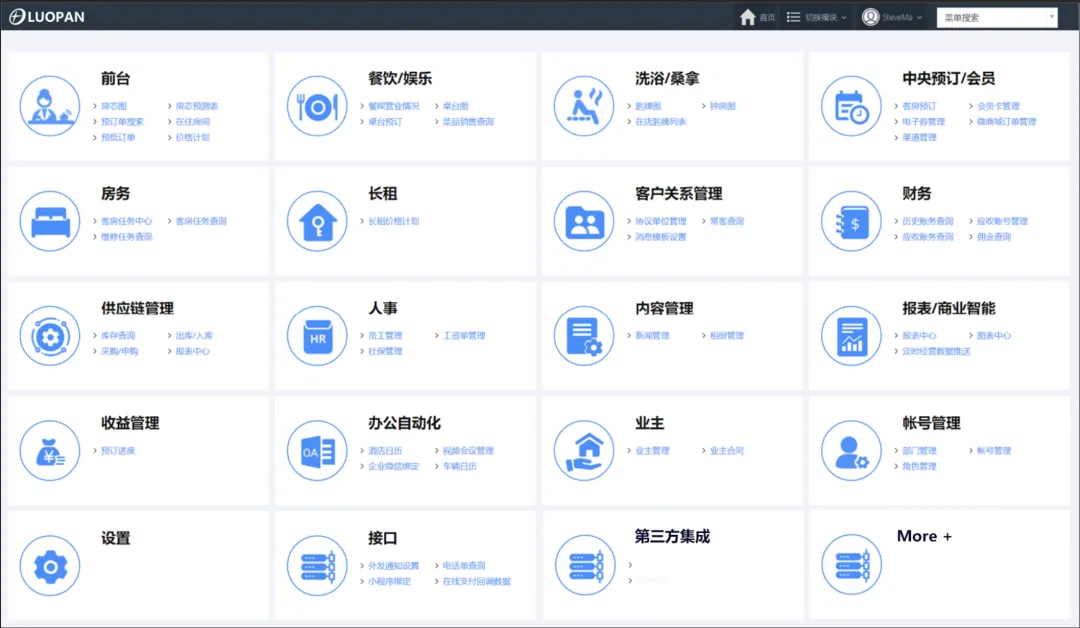Select the 人事 HR bucket icon
This screenshot has height=628, width=1080.
pyautogui.click(x=317, y=335)
